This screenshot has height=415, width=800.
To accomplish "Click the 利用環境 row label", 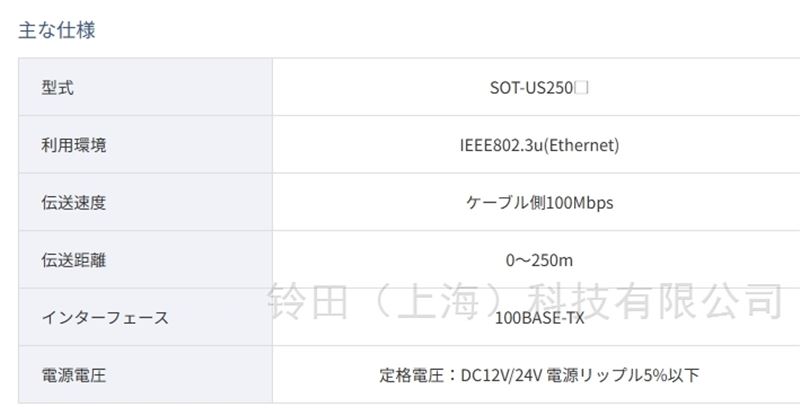I will click(73, 145).
